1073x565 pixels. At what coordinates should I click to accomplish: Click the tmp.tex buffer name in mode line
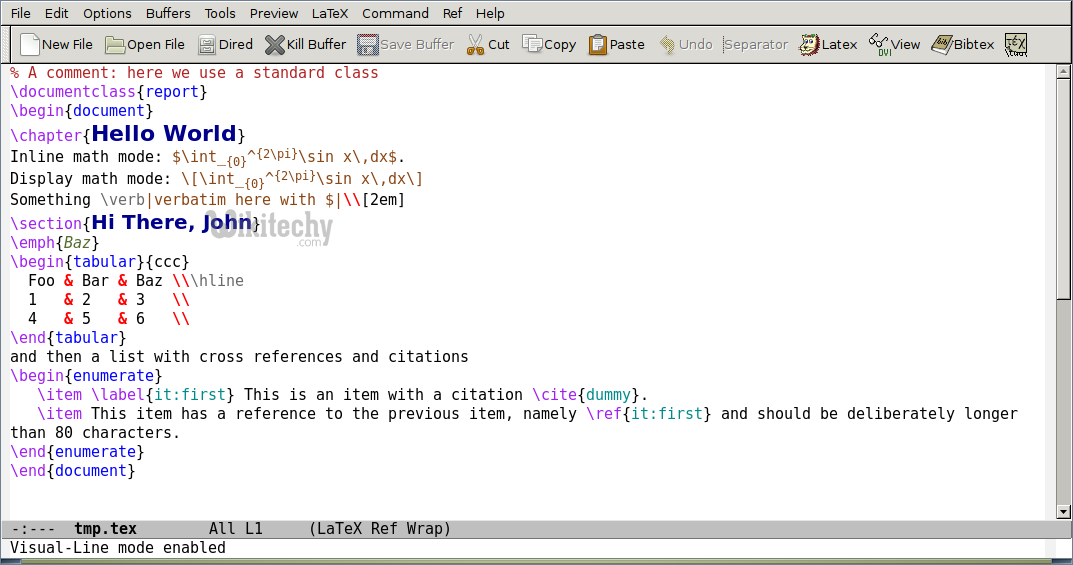click(x=105, y=529)
